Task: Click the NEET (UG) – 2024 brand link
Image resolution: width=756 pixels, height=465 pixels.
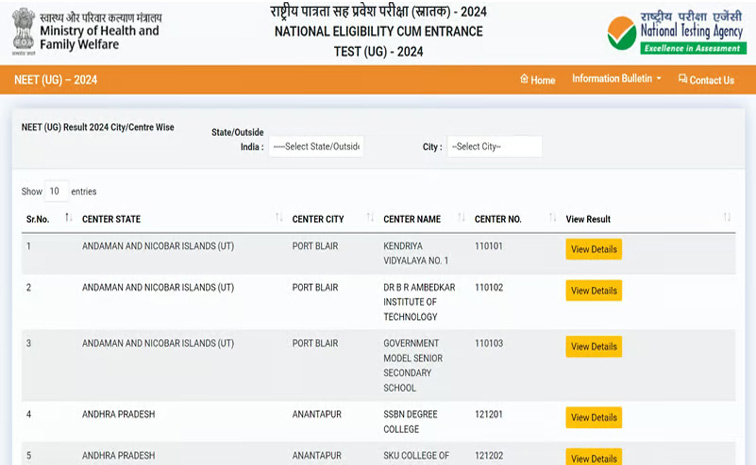Action: [55, 80]
